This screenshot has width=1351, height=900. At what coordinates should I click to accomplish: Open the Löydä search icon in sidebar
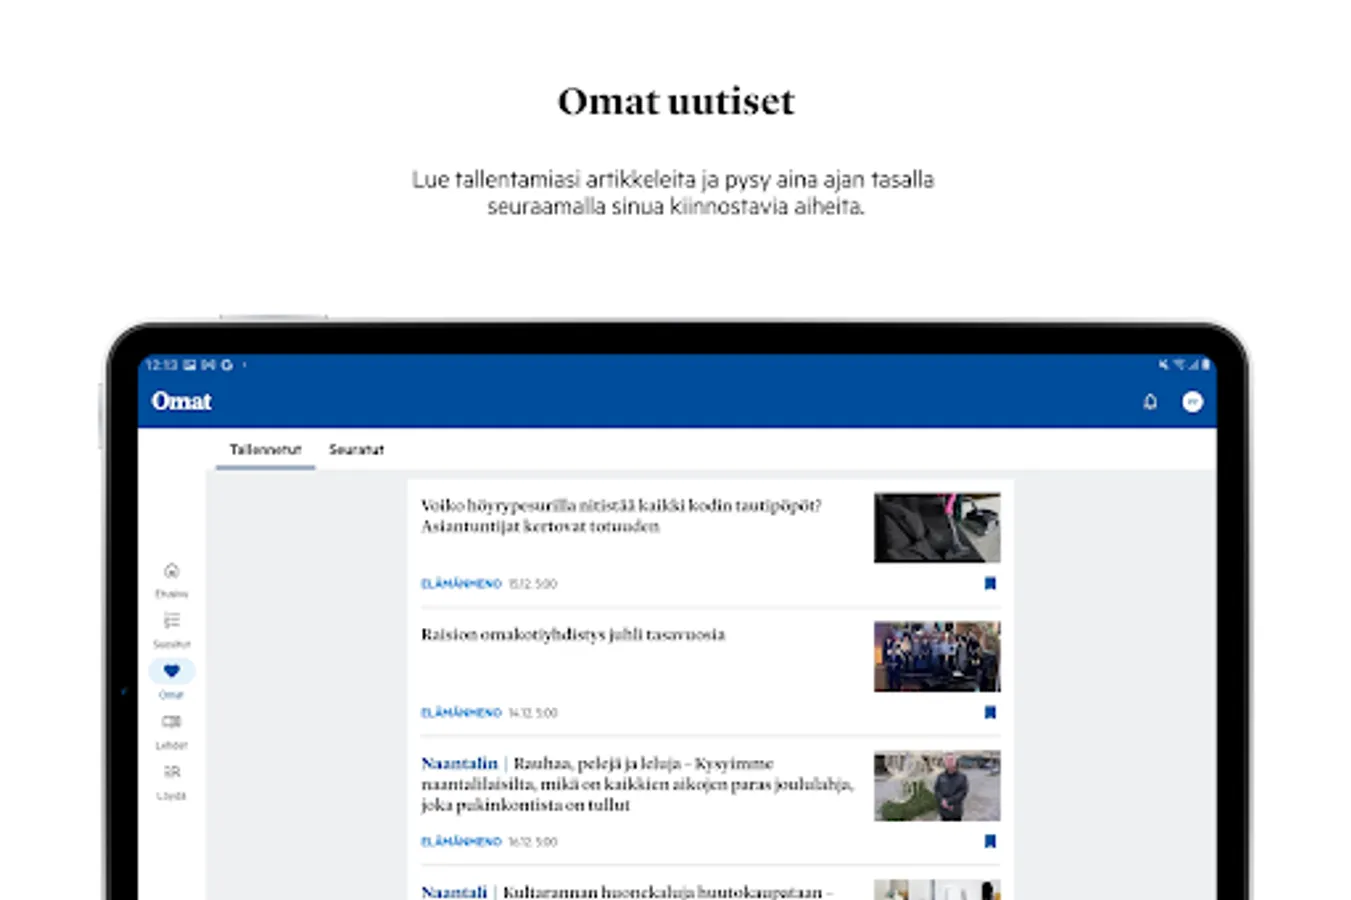pyautogui.click(x=171, y=772)
